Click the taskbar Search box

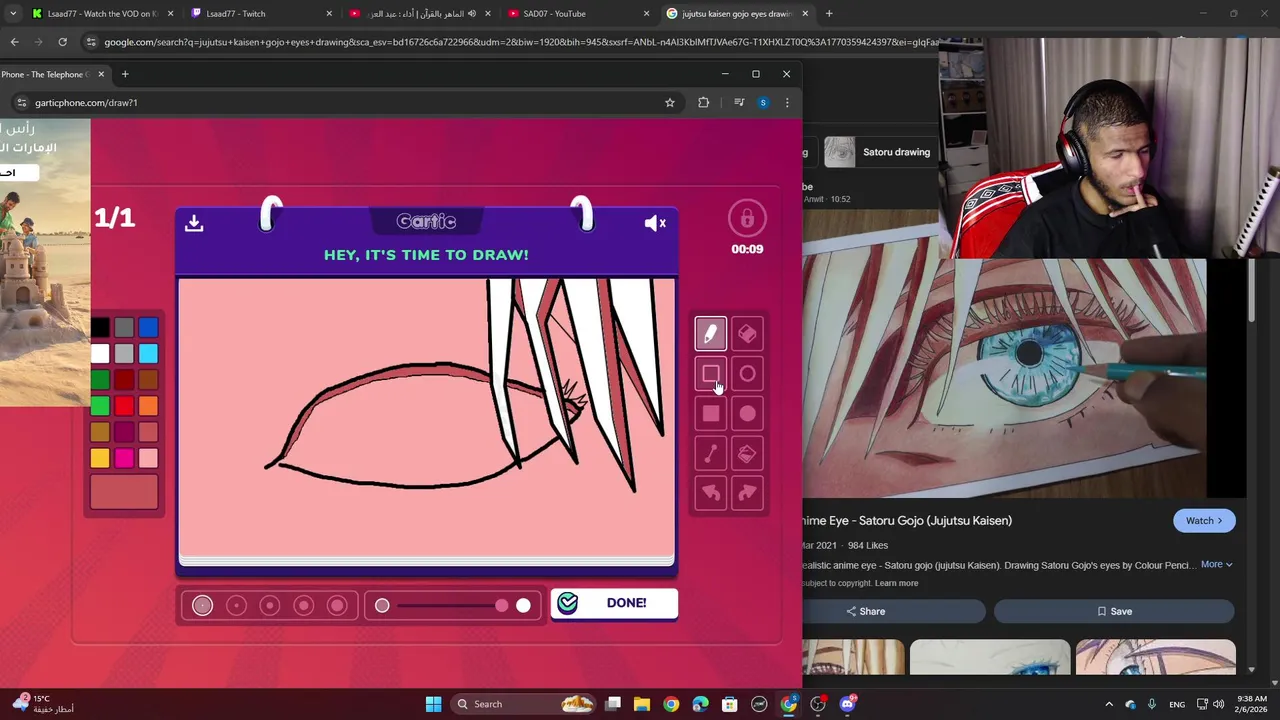tap(524, 704)
